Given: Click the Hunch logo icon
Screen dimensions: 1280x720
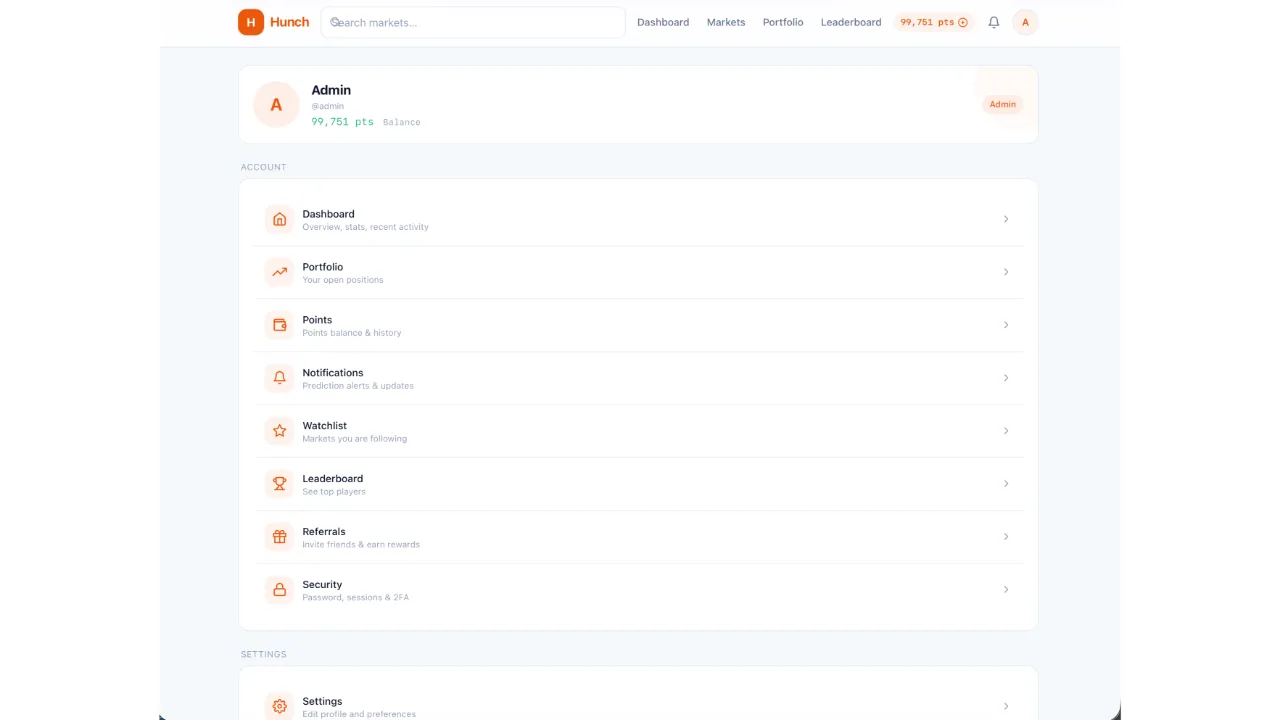Looking at the screenshot, I should 250,22.
